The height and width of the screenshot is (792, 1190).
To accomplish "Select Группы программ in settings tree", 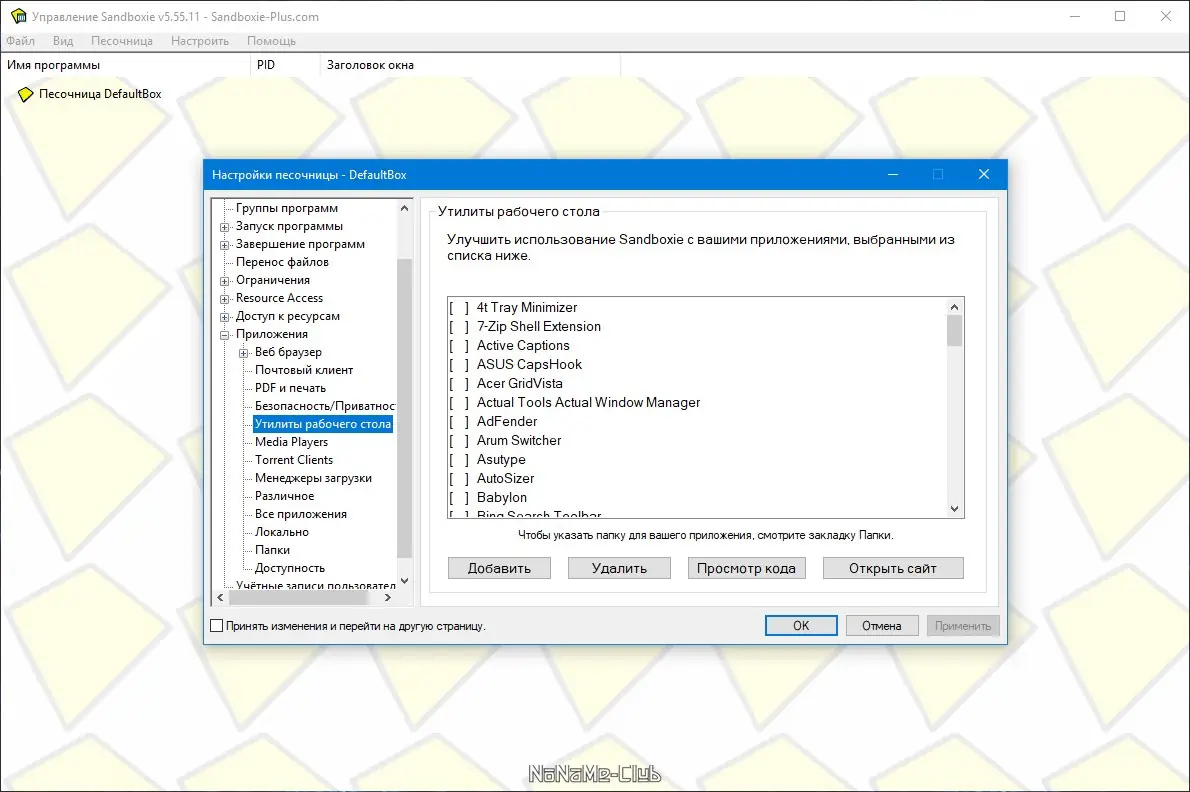I will click(x=286, y=208).
